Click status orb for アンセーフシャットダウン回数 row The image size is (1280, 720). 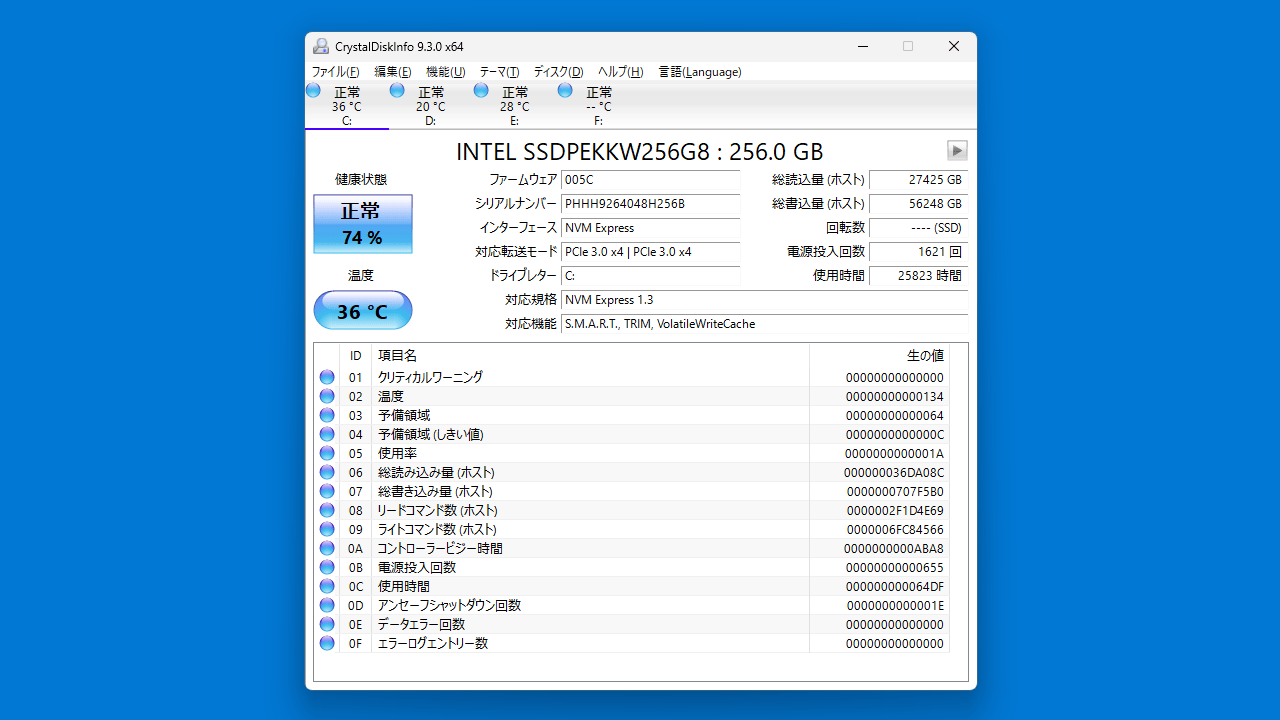click(327, 605)
